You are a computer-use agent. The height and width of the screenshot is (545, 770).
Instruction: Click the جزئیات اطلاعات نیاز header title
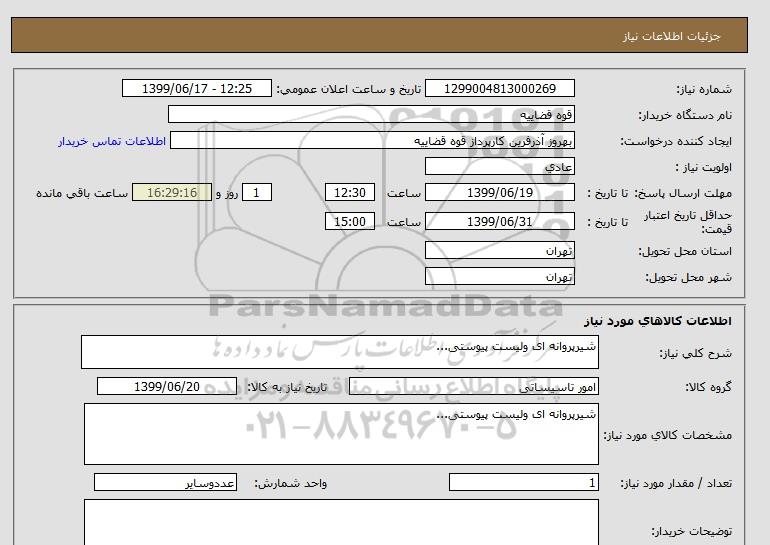click(x=671, y=36)
